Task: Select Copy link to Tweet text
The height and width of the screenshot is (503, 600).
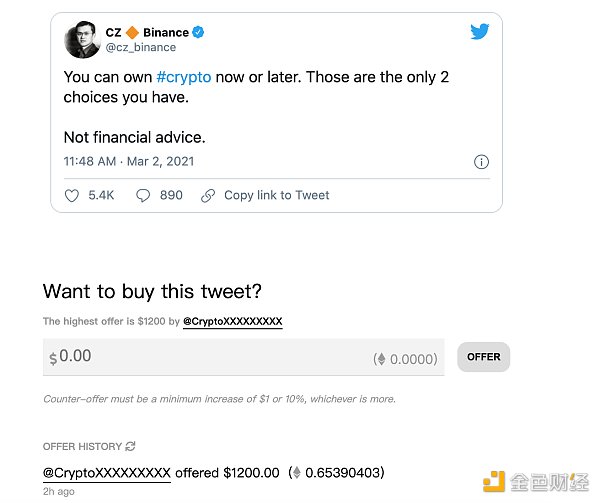Action: pyautogui.click(x=276, y=196)
